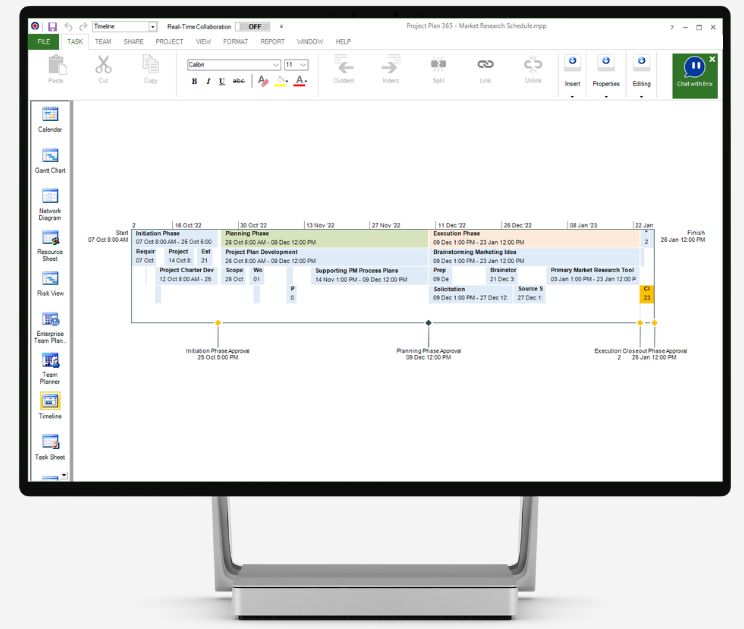Toggle strikethrough formatting
The height and width of the screenshot is (629, 744).
click(238, 81)
